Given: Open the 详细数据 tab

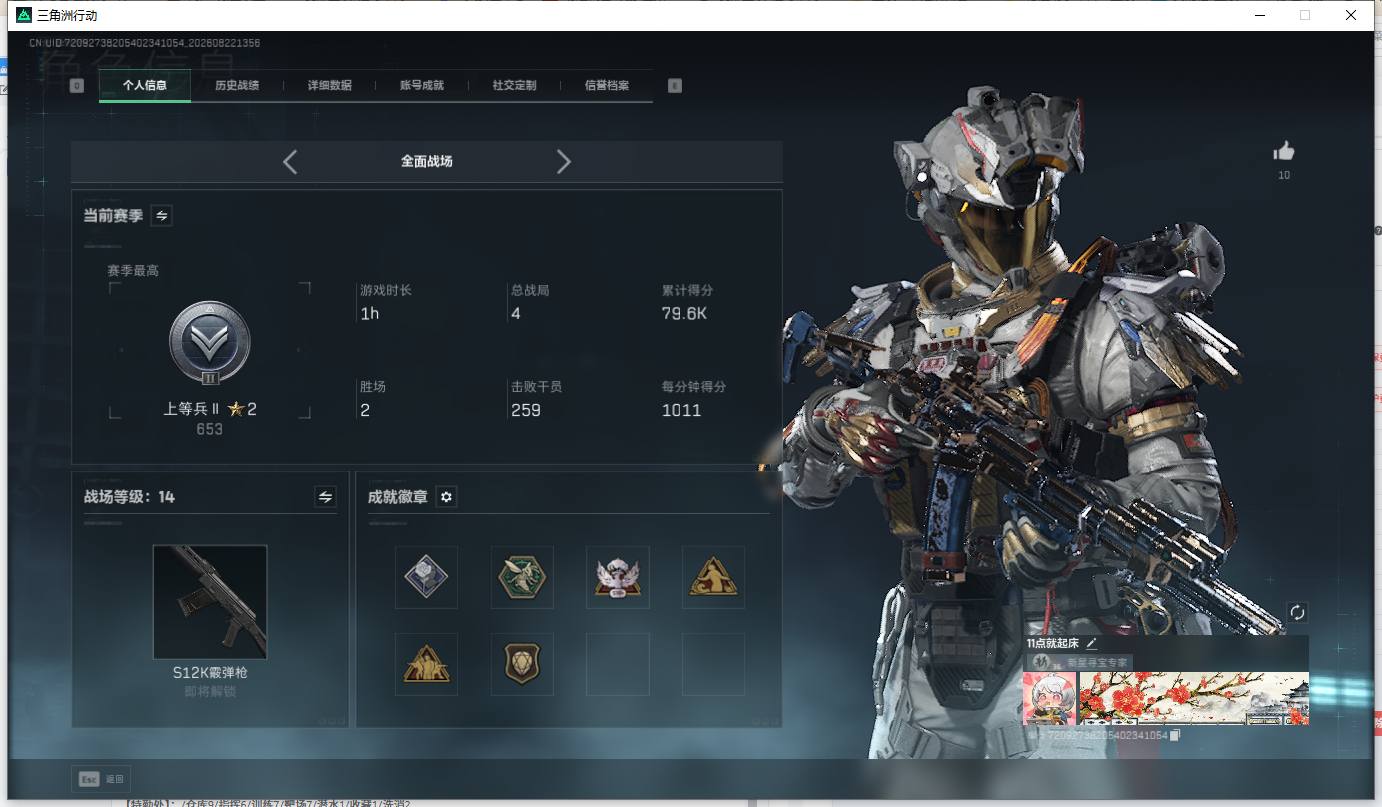Looking at the screenshot, I should [x=330, y=86].
